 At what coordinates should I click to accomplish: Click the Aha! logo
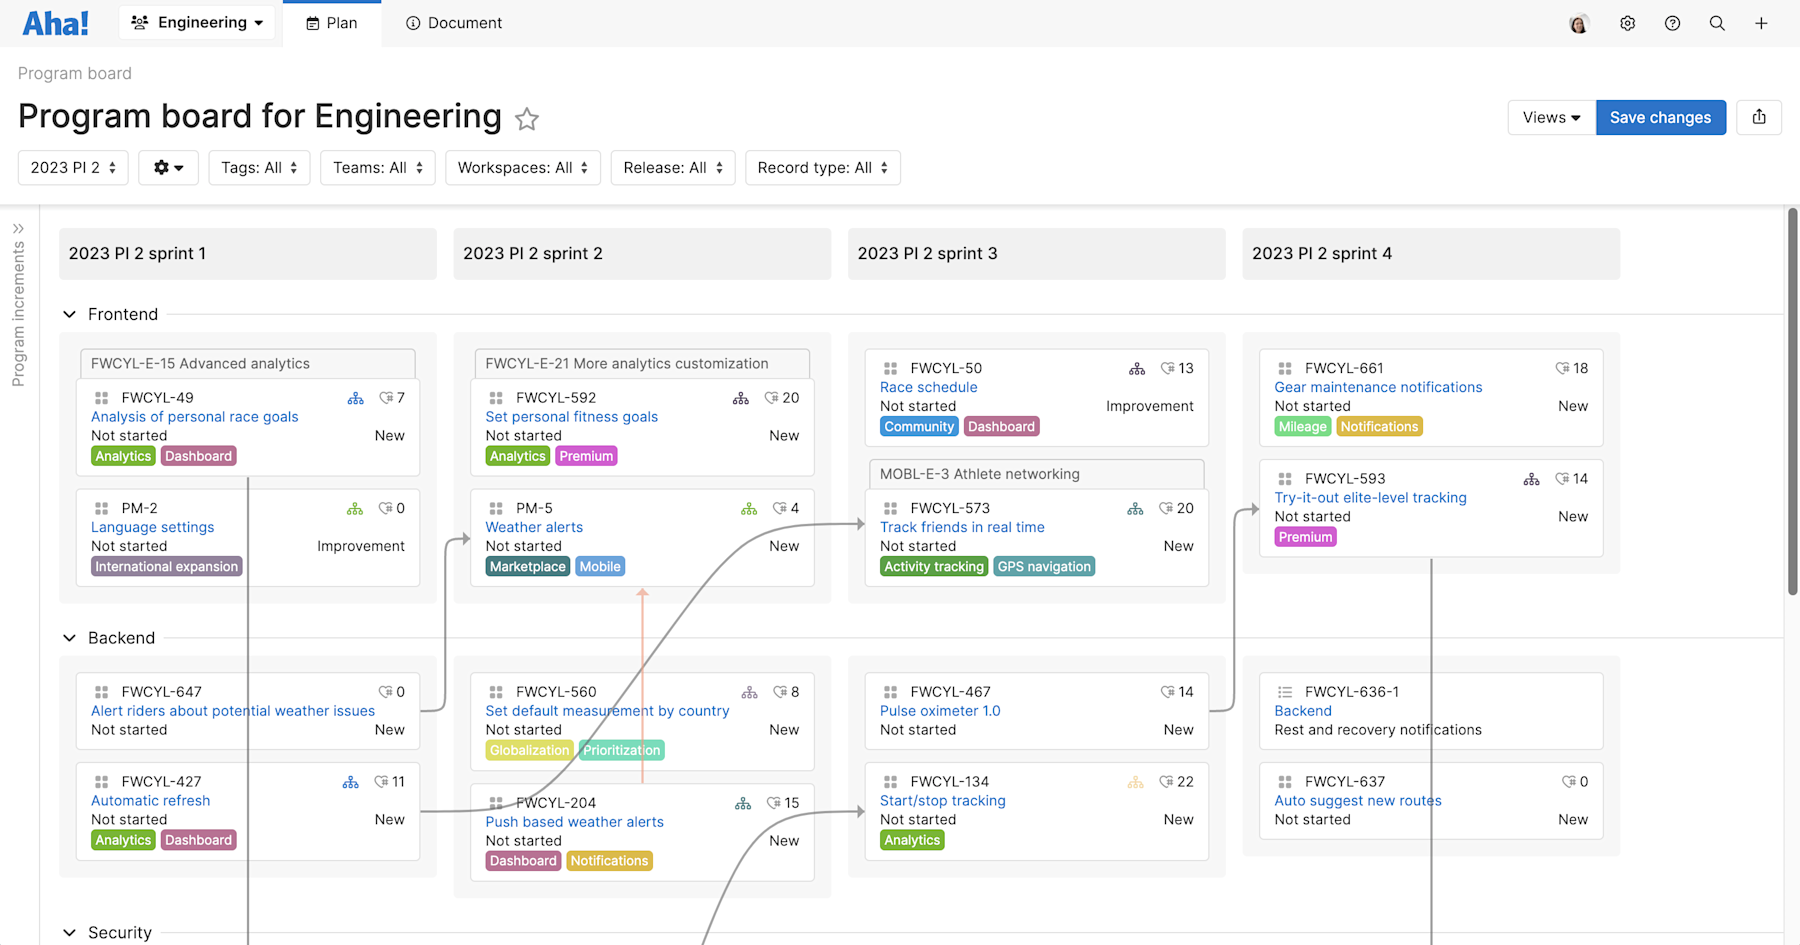(x=55, y=22)
